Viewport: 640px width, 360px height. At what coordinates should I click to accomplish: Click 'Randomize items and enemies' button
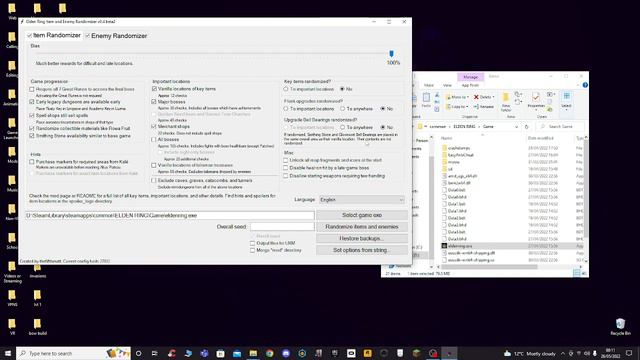click(362, 227)
